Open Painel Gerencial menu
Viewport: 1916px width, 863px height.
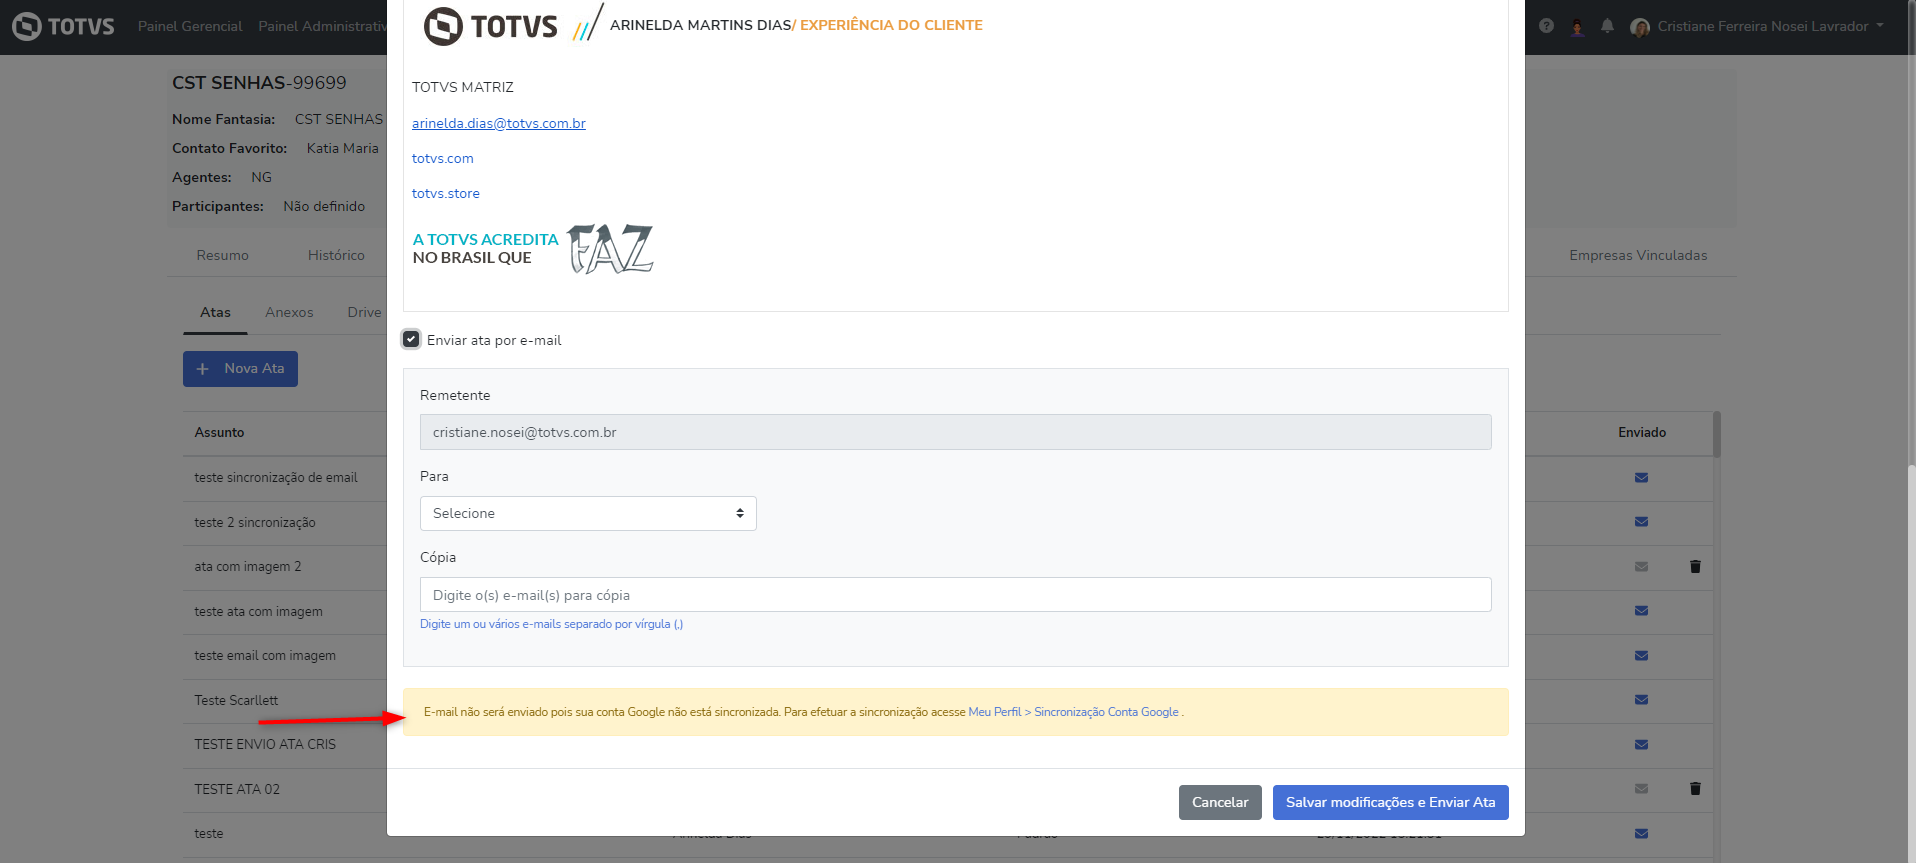click(190, 27)
